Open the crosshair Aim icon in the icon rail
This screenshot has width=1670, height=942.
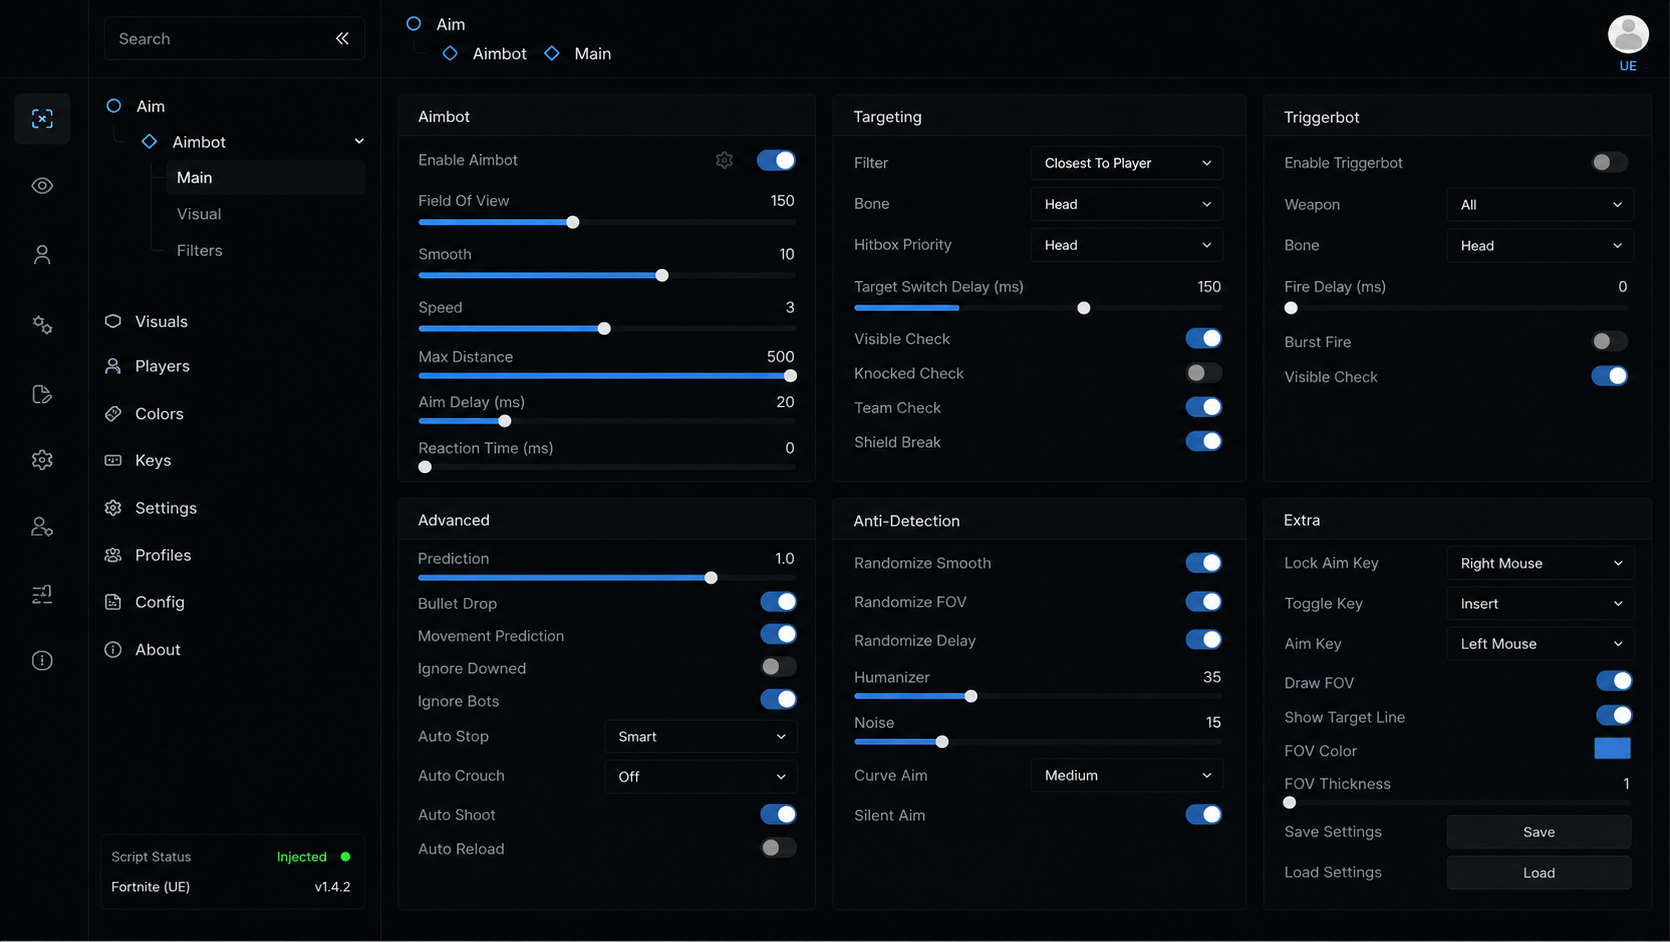point(42,119)
